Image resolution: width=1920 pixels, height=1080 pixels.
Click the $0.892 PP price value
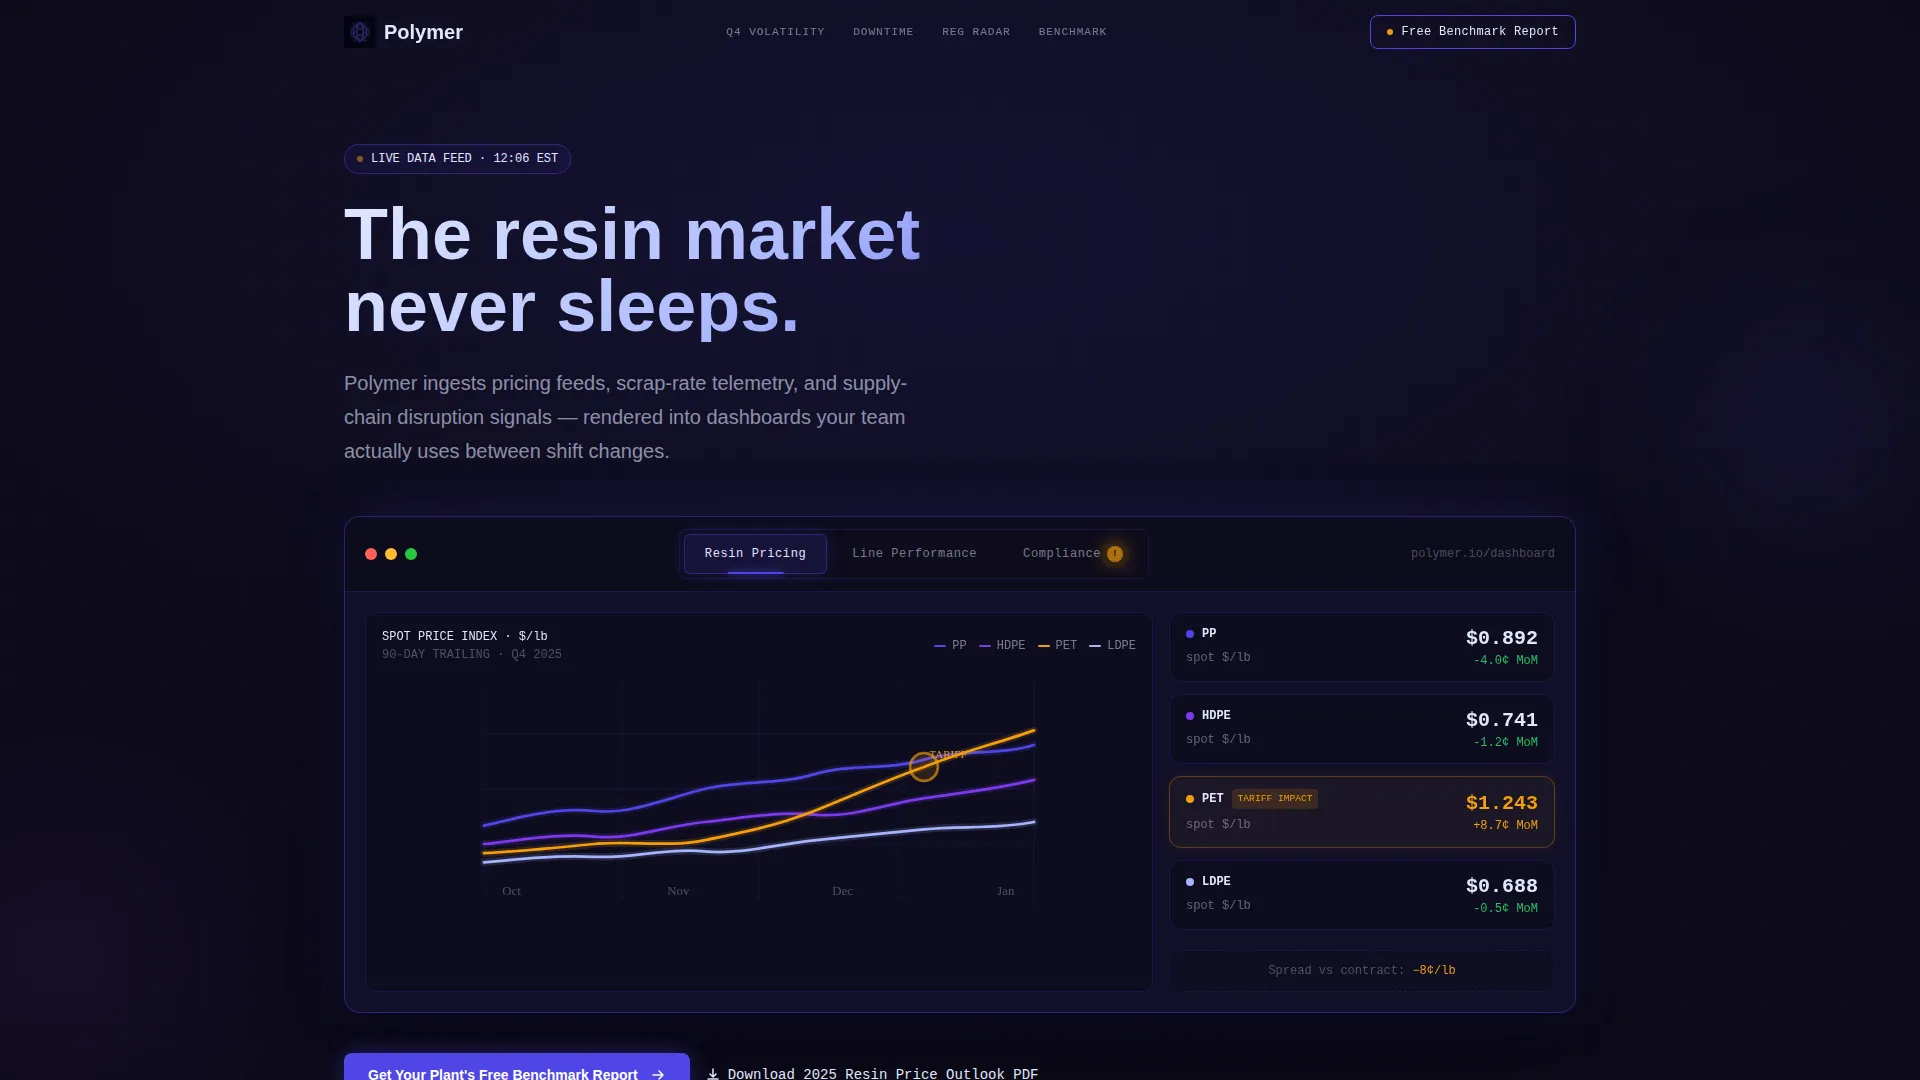tap(1501, 638)
